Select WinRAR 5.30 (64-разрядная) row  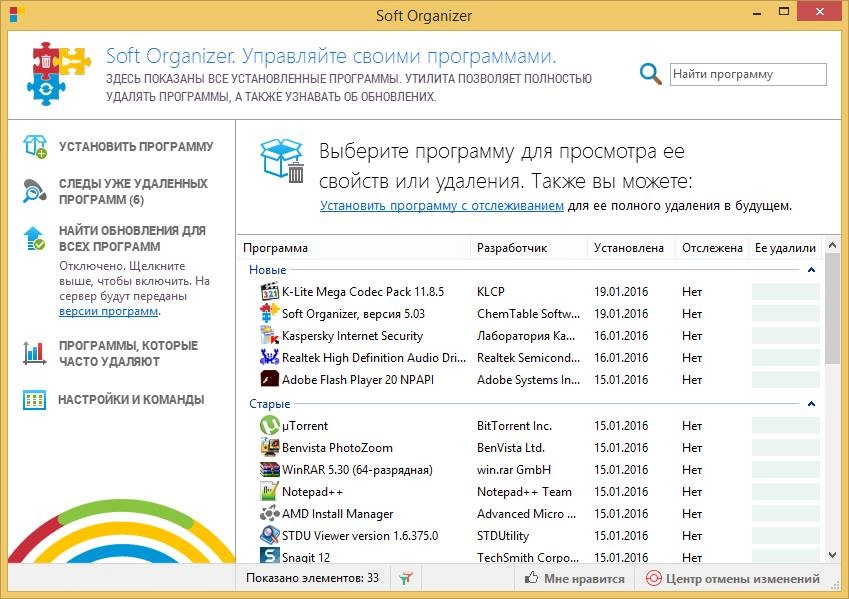[x=531, y=470]
